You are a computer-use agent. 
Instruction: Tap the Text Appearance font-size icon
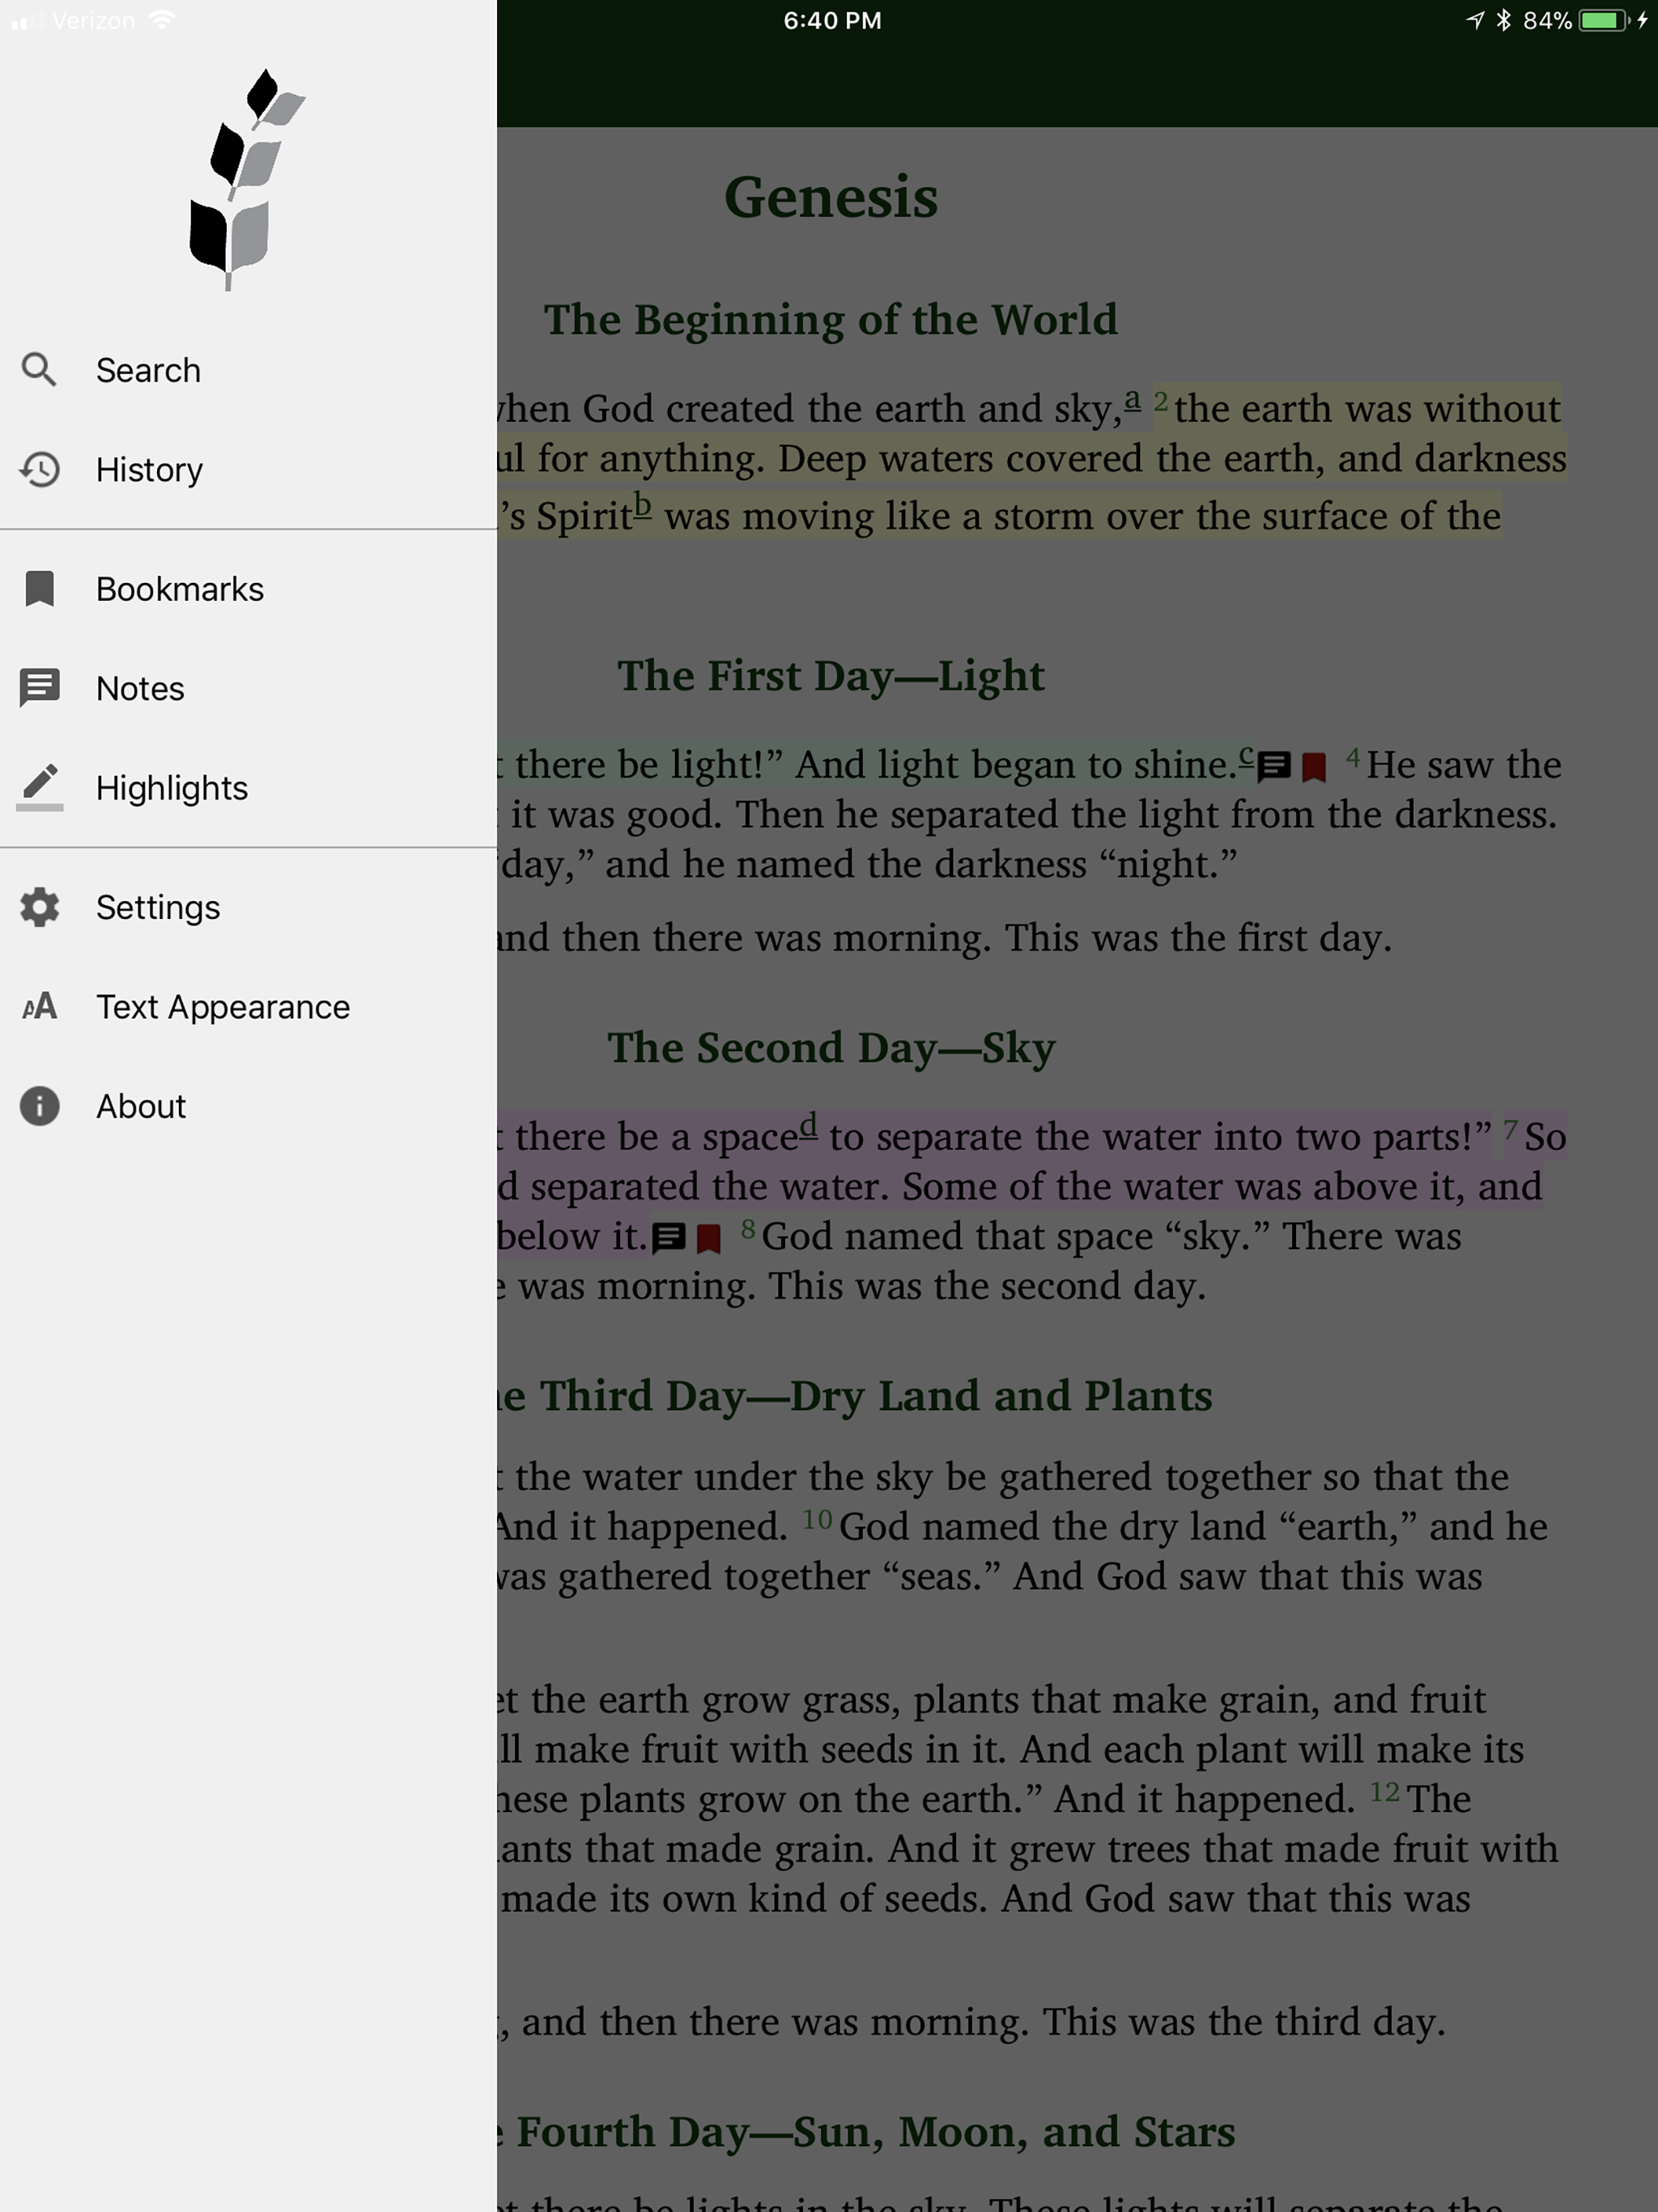pos(40,1006)
